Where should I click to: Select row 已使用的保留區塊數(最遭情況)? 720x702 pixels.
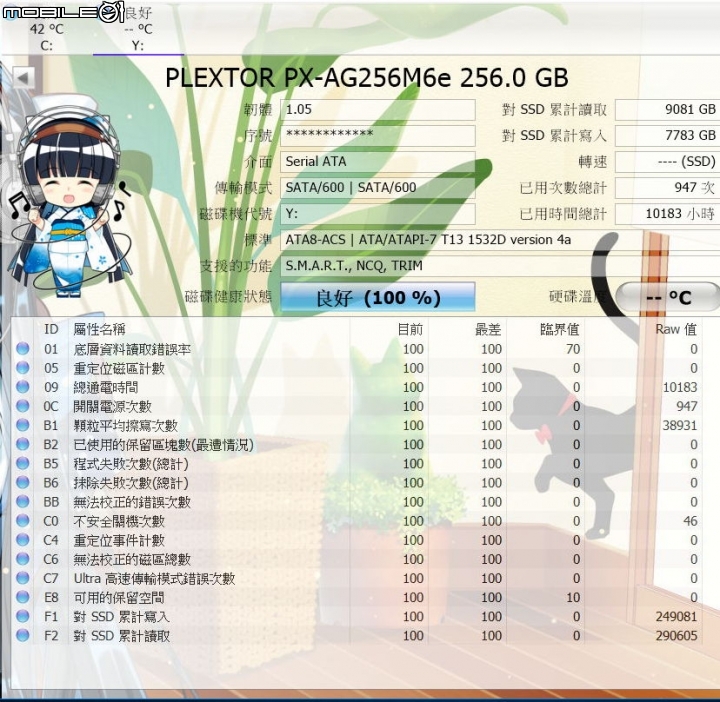[x=356, y=444]
